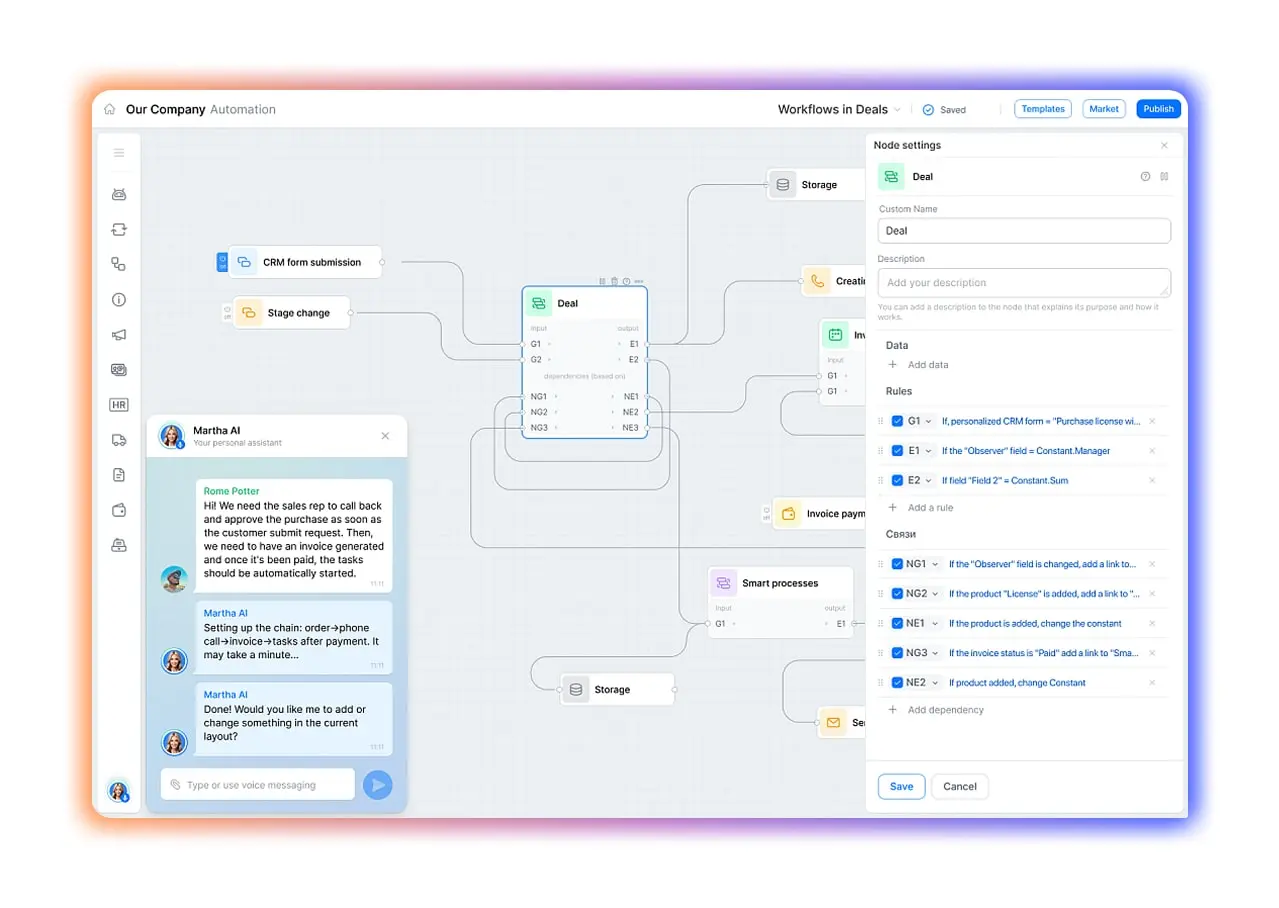This screenshot has height=908, width=1279.
Task: Disable the NG2 dependency checkbox
Action: (897, 594)
